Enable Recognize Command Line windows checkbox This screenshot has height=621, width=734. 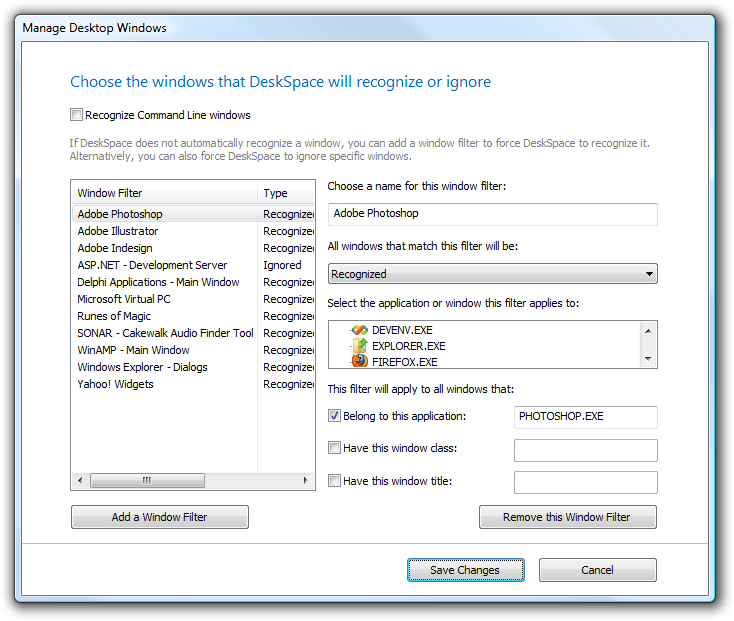pyautogui.click(x=76, y=115)
